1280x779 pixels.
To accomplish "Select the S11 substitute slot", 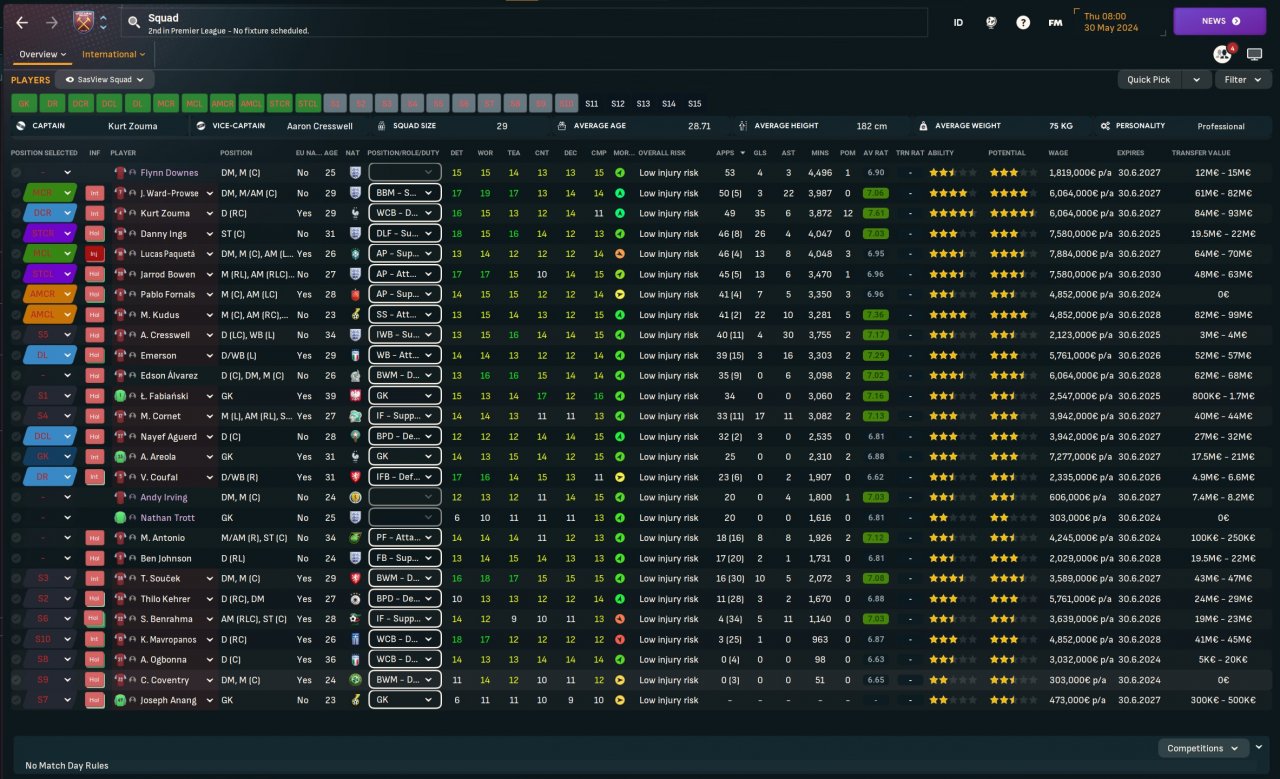I will (x=592, y=103).
